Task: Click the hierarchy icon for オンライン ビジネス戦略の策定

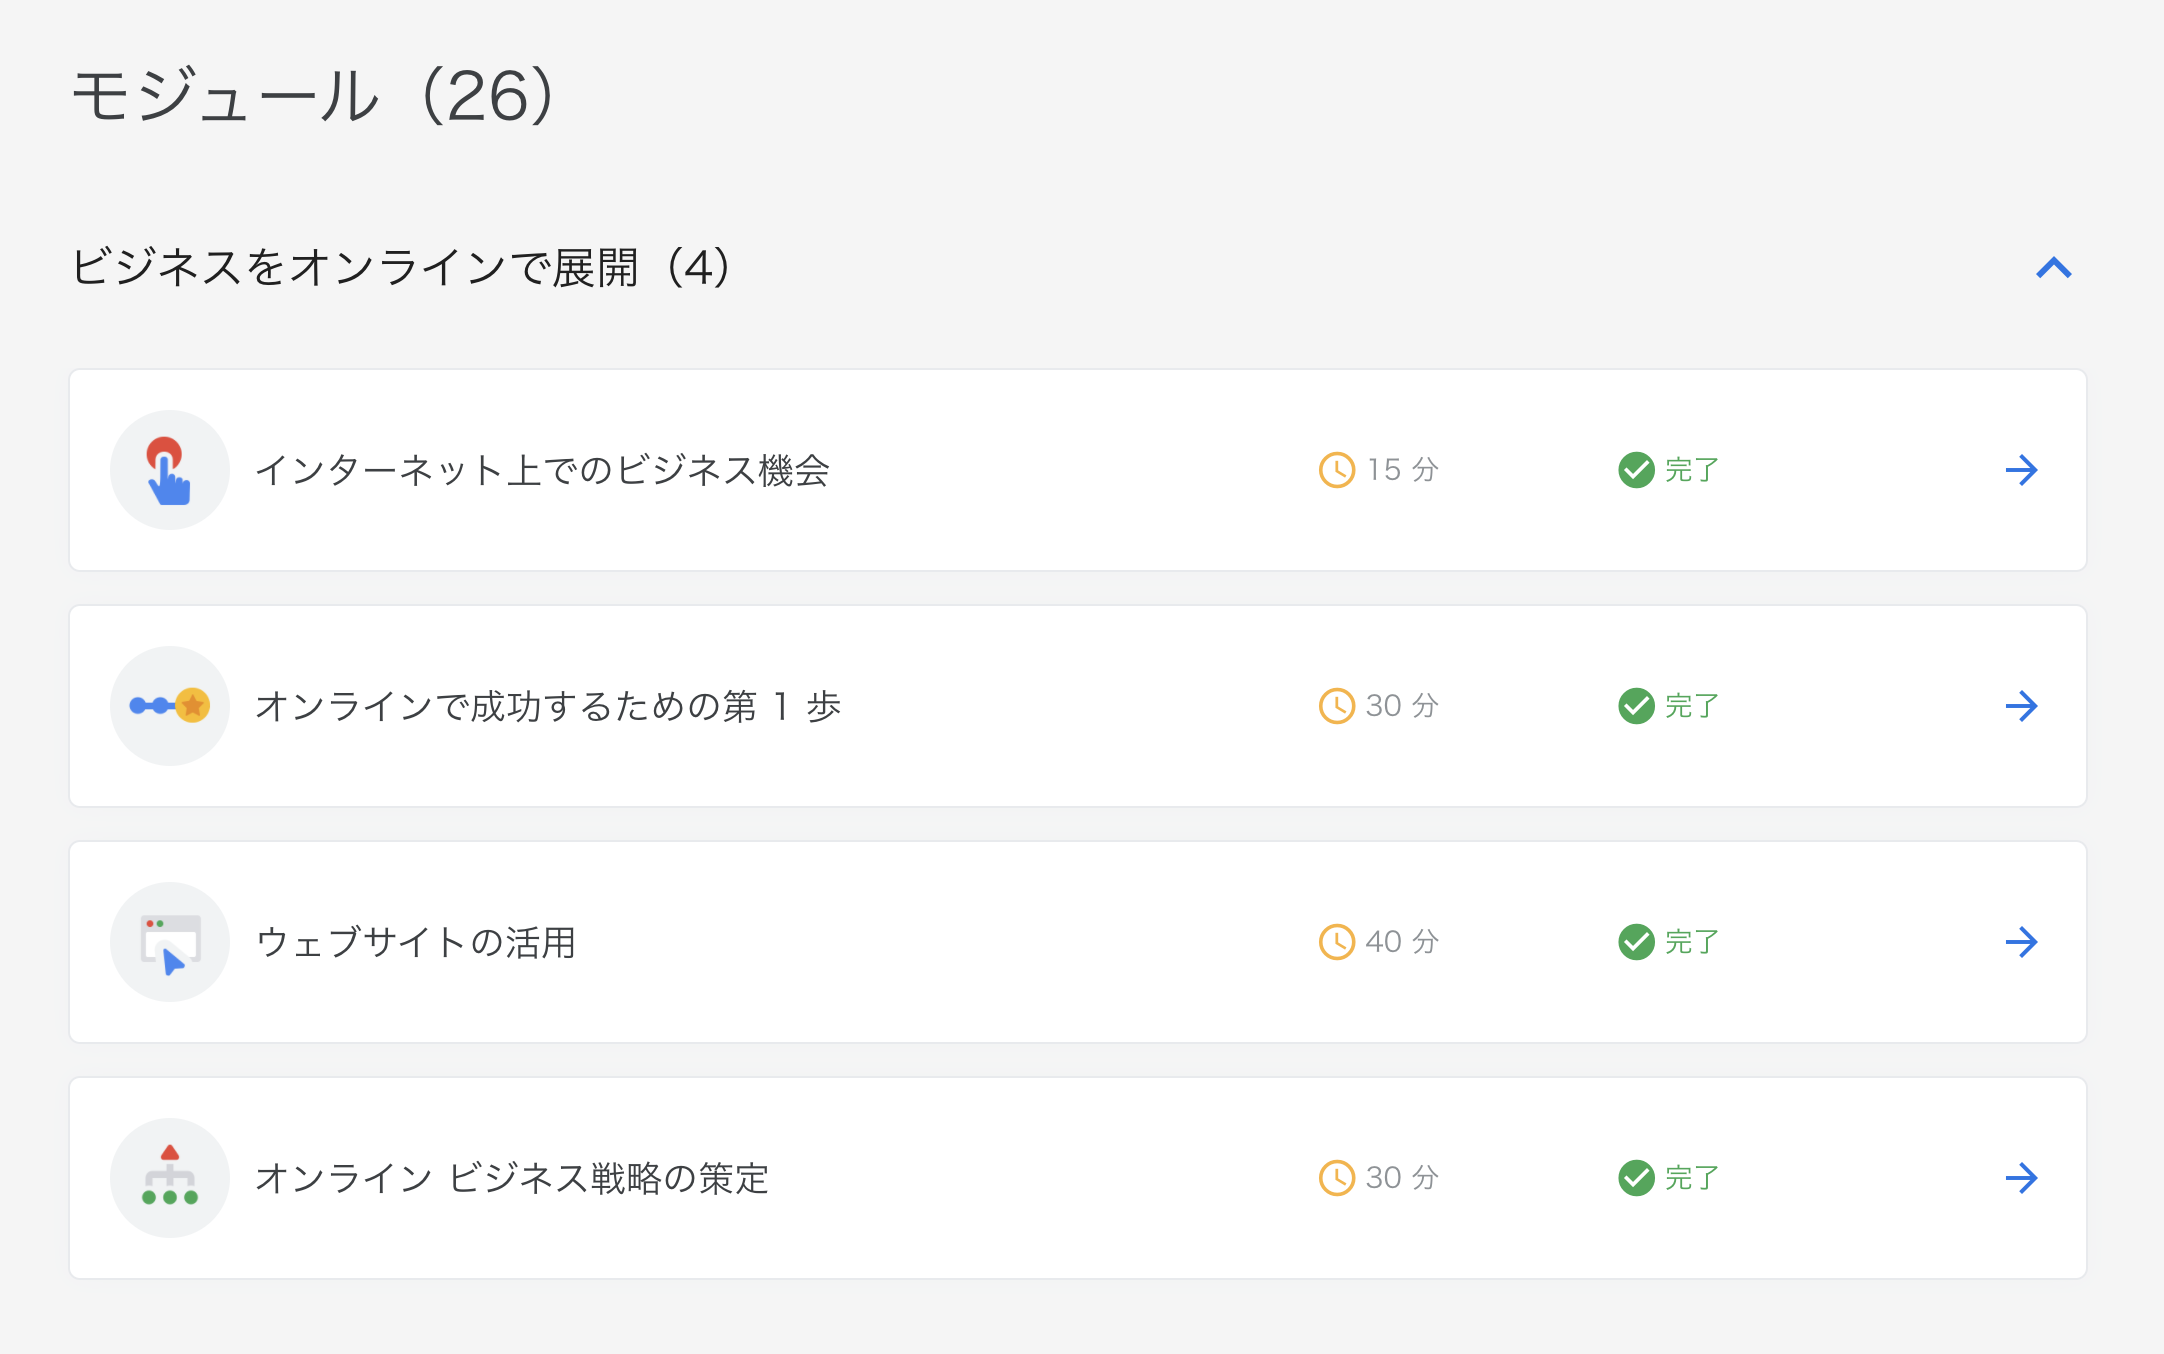Action: [169, 1177]
